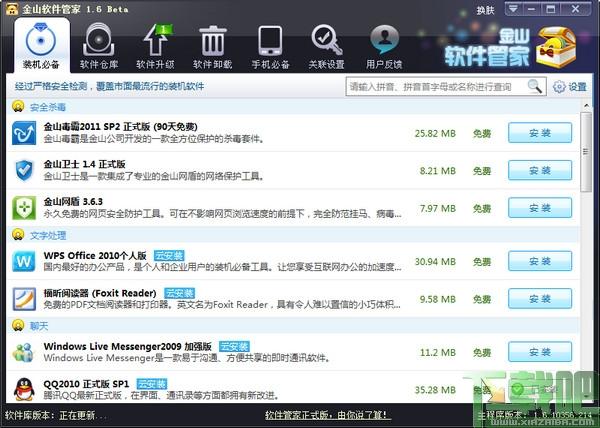Viewport: 600px width, 428px height.
Task: Click the 换肤 change skin link
Action: (x=485, y=9)
